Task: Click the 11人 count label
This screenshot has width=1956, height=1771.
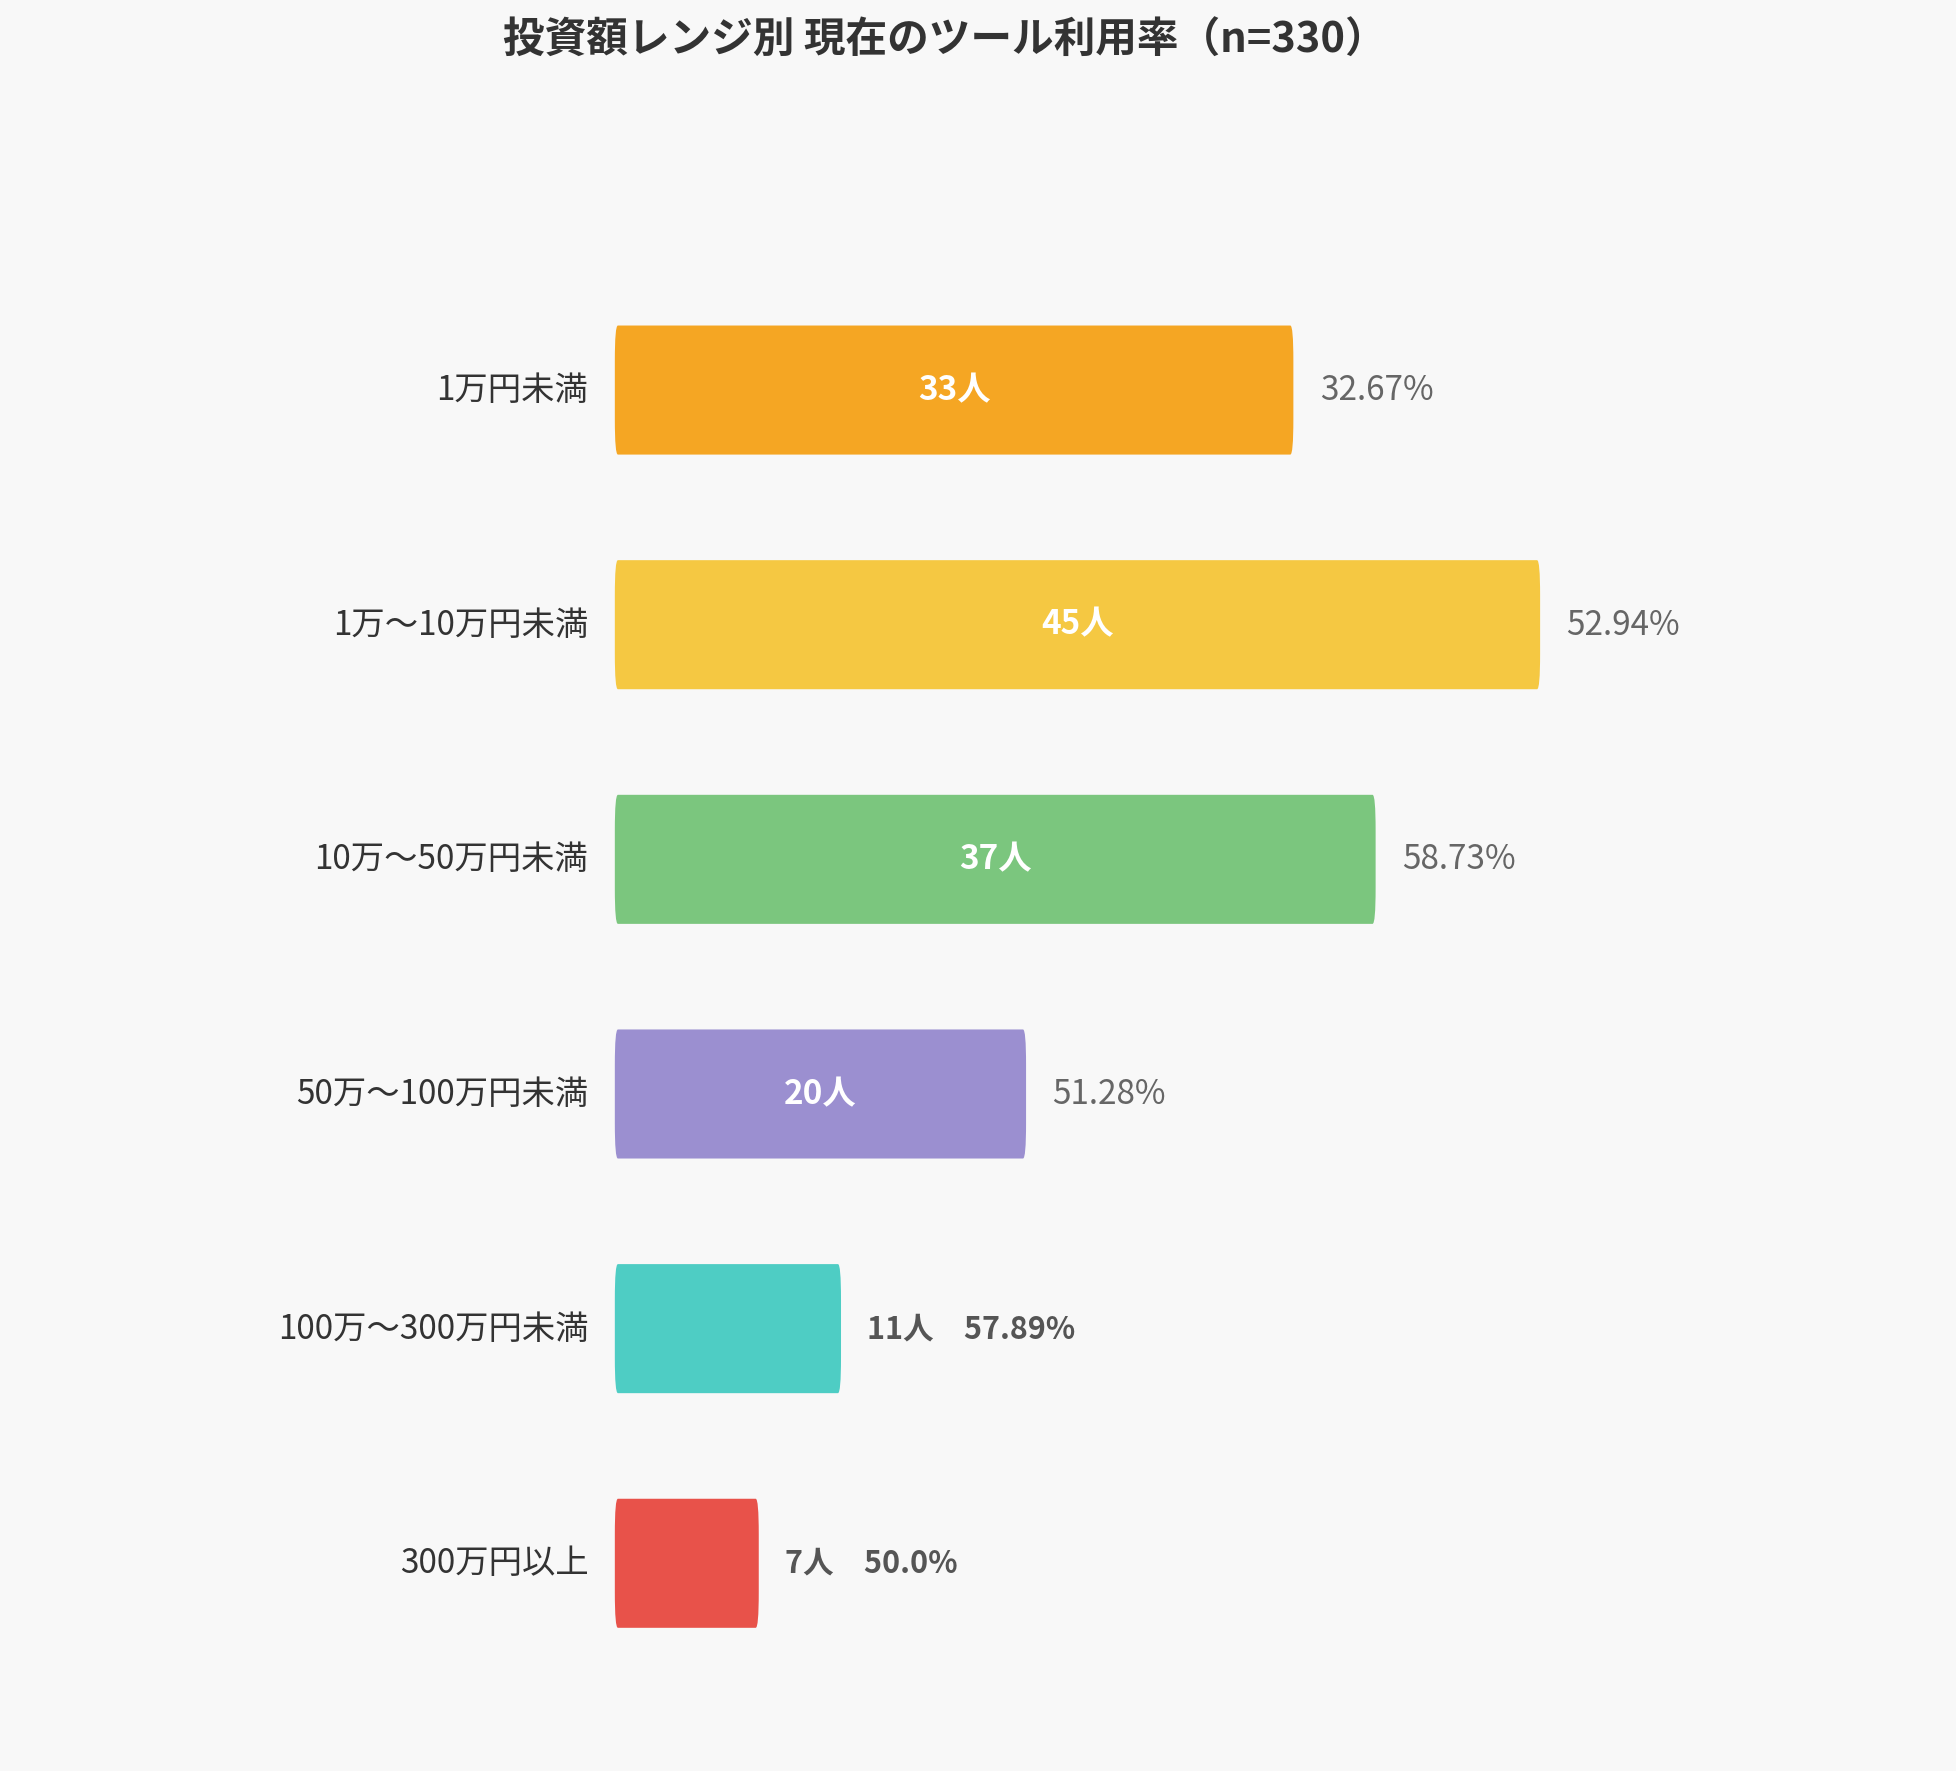Action: pyautogui.click(x=899, y=1328)
